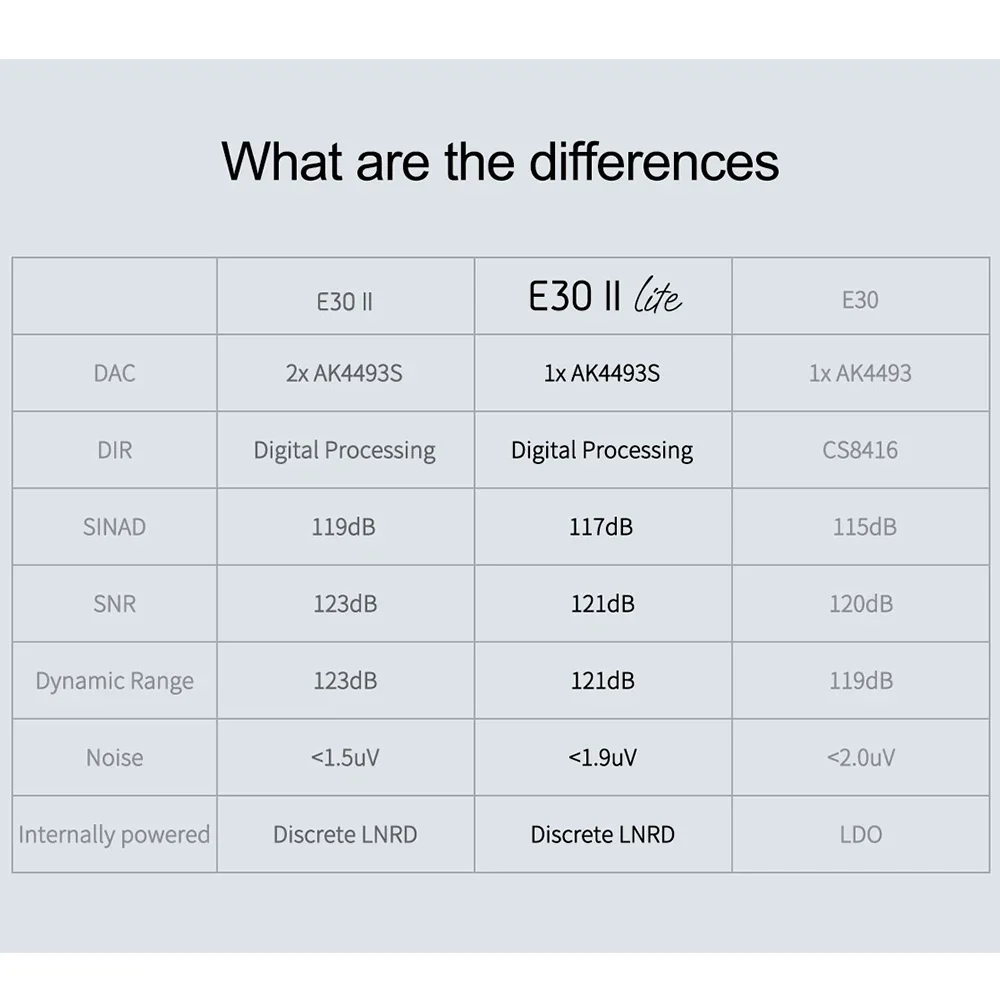Screen dimensions: 1000x1000
Task: Click the Dynamic Range row label
Action: point(114,681)
